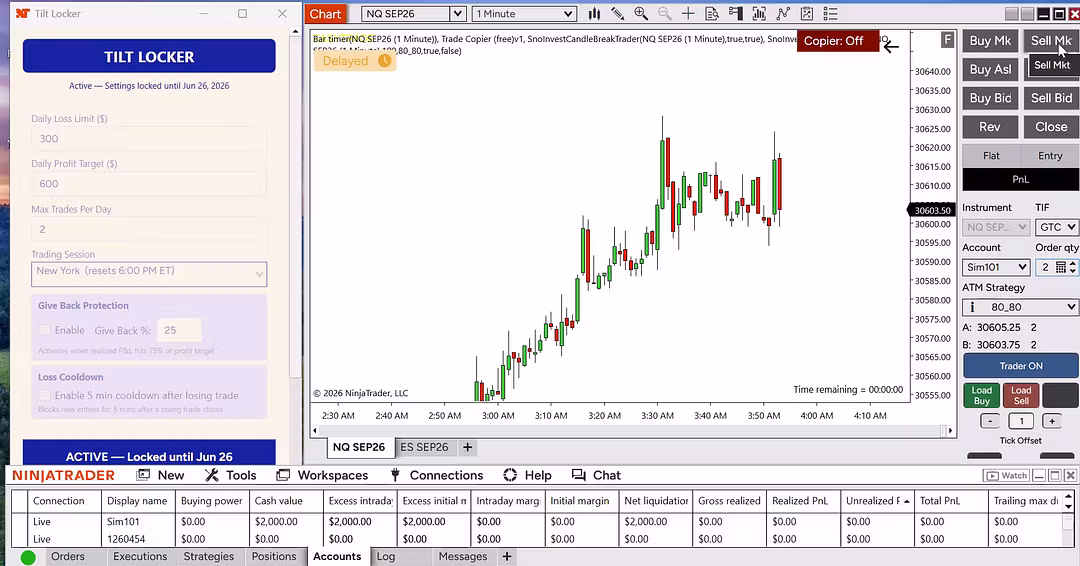Activate the crosshair cursor icon
Screen dimensions: 1080x566
click(687, 14)
